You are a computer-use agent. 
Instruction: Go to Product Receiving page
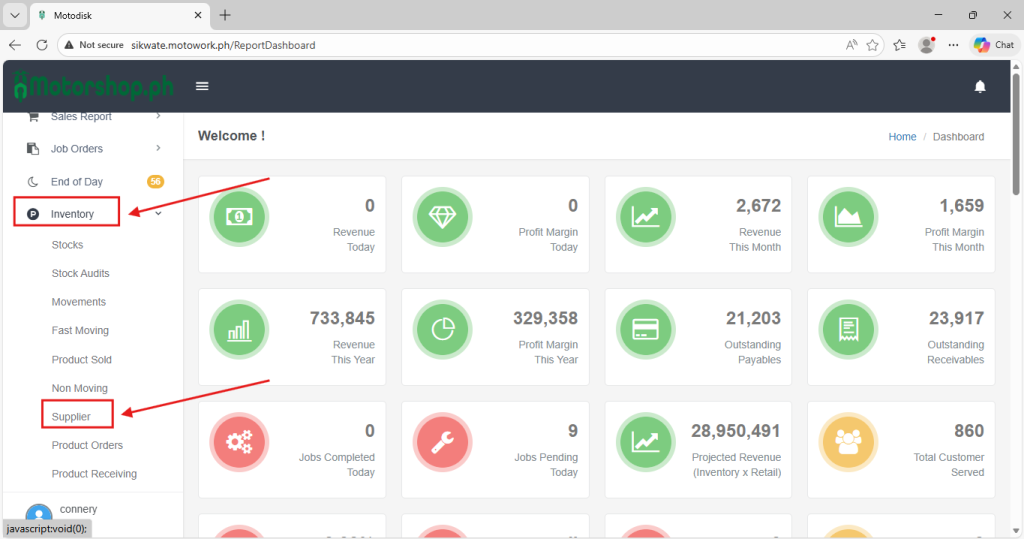point(94,474)
